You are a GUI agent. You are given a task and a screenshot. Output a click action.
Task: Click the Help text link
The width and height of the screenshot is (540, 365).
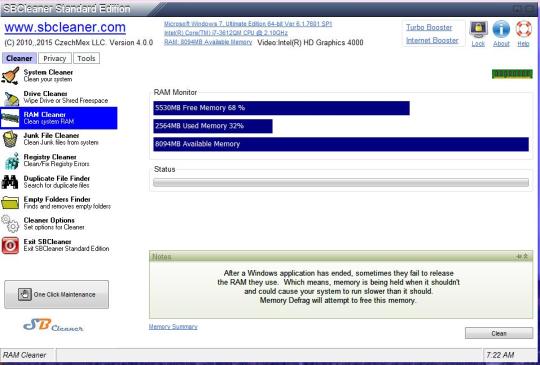[523, 44]
